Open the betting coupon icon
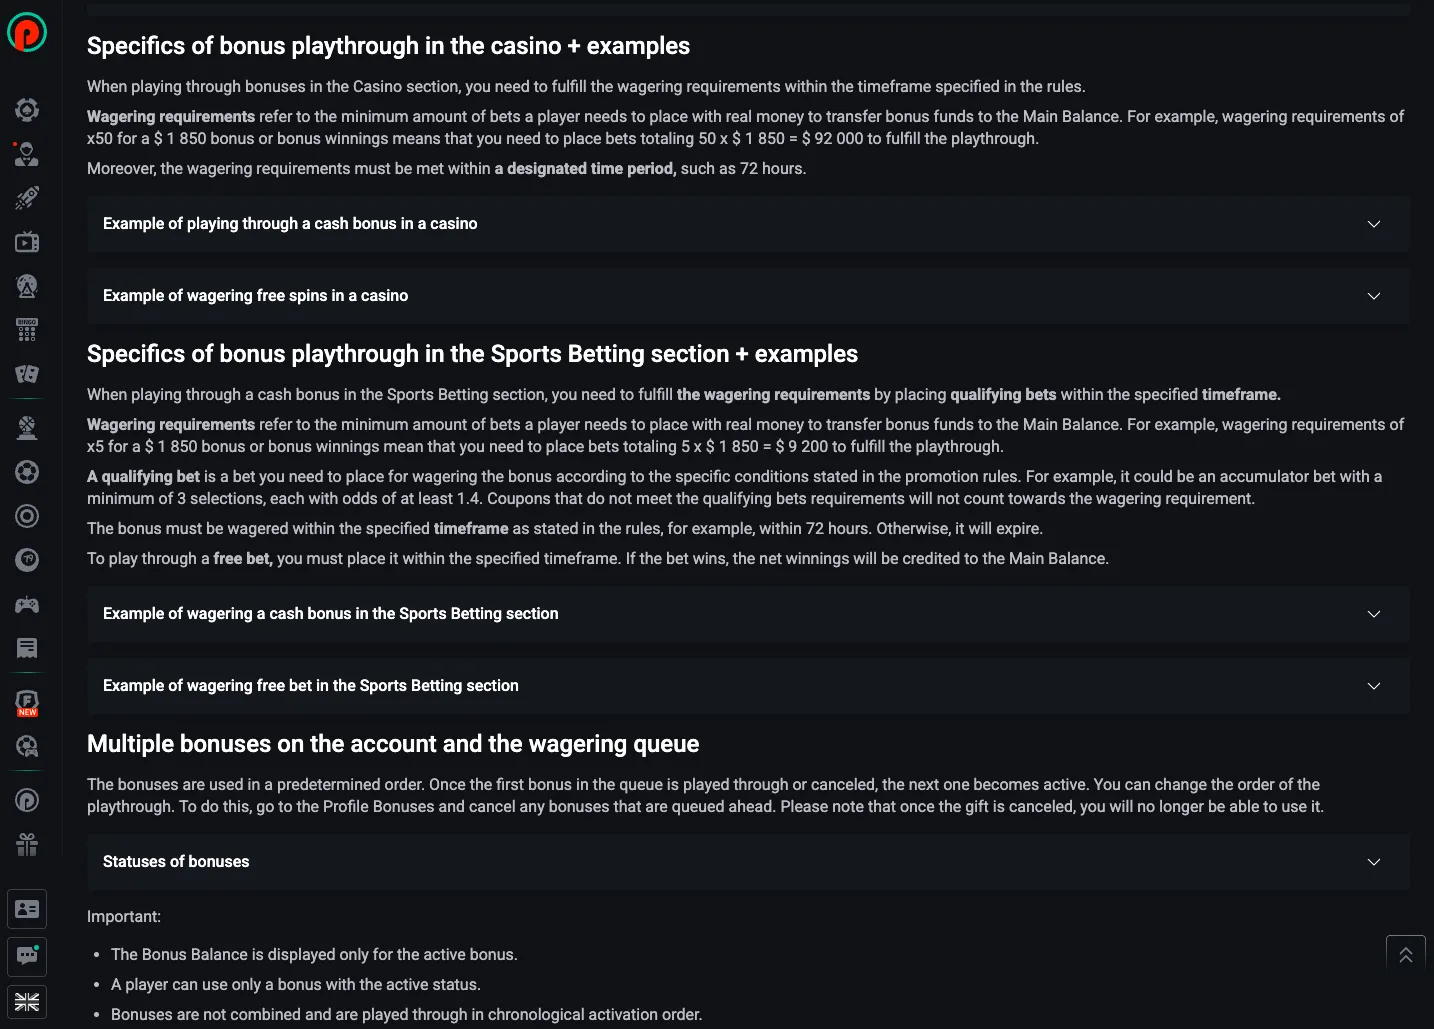 (27, 648)
